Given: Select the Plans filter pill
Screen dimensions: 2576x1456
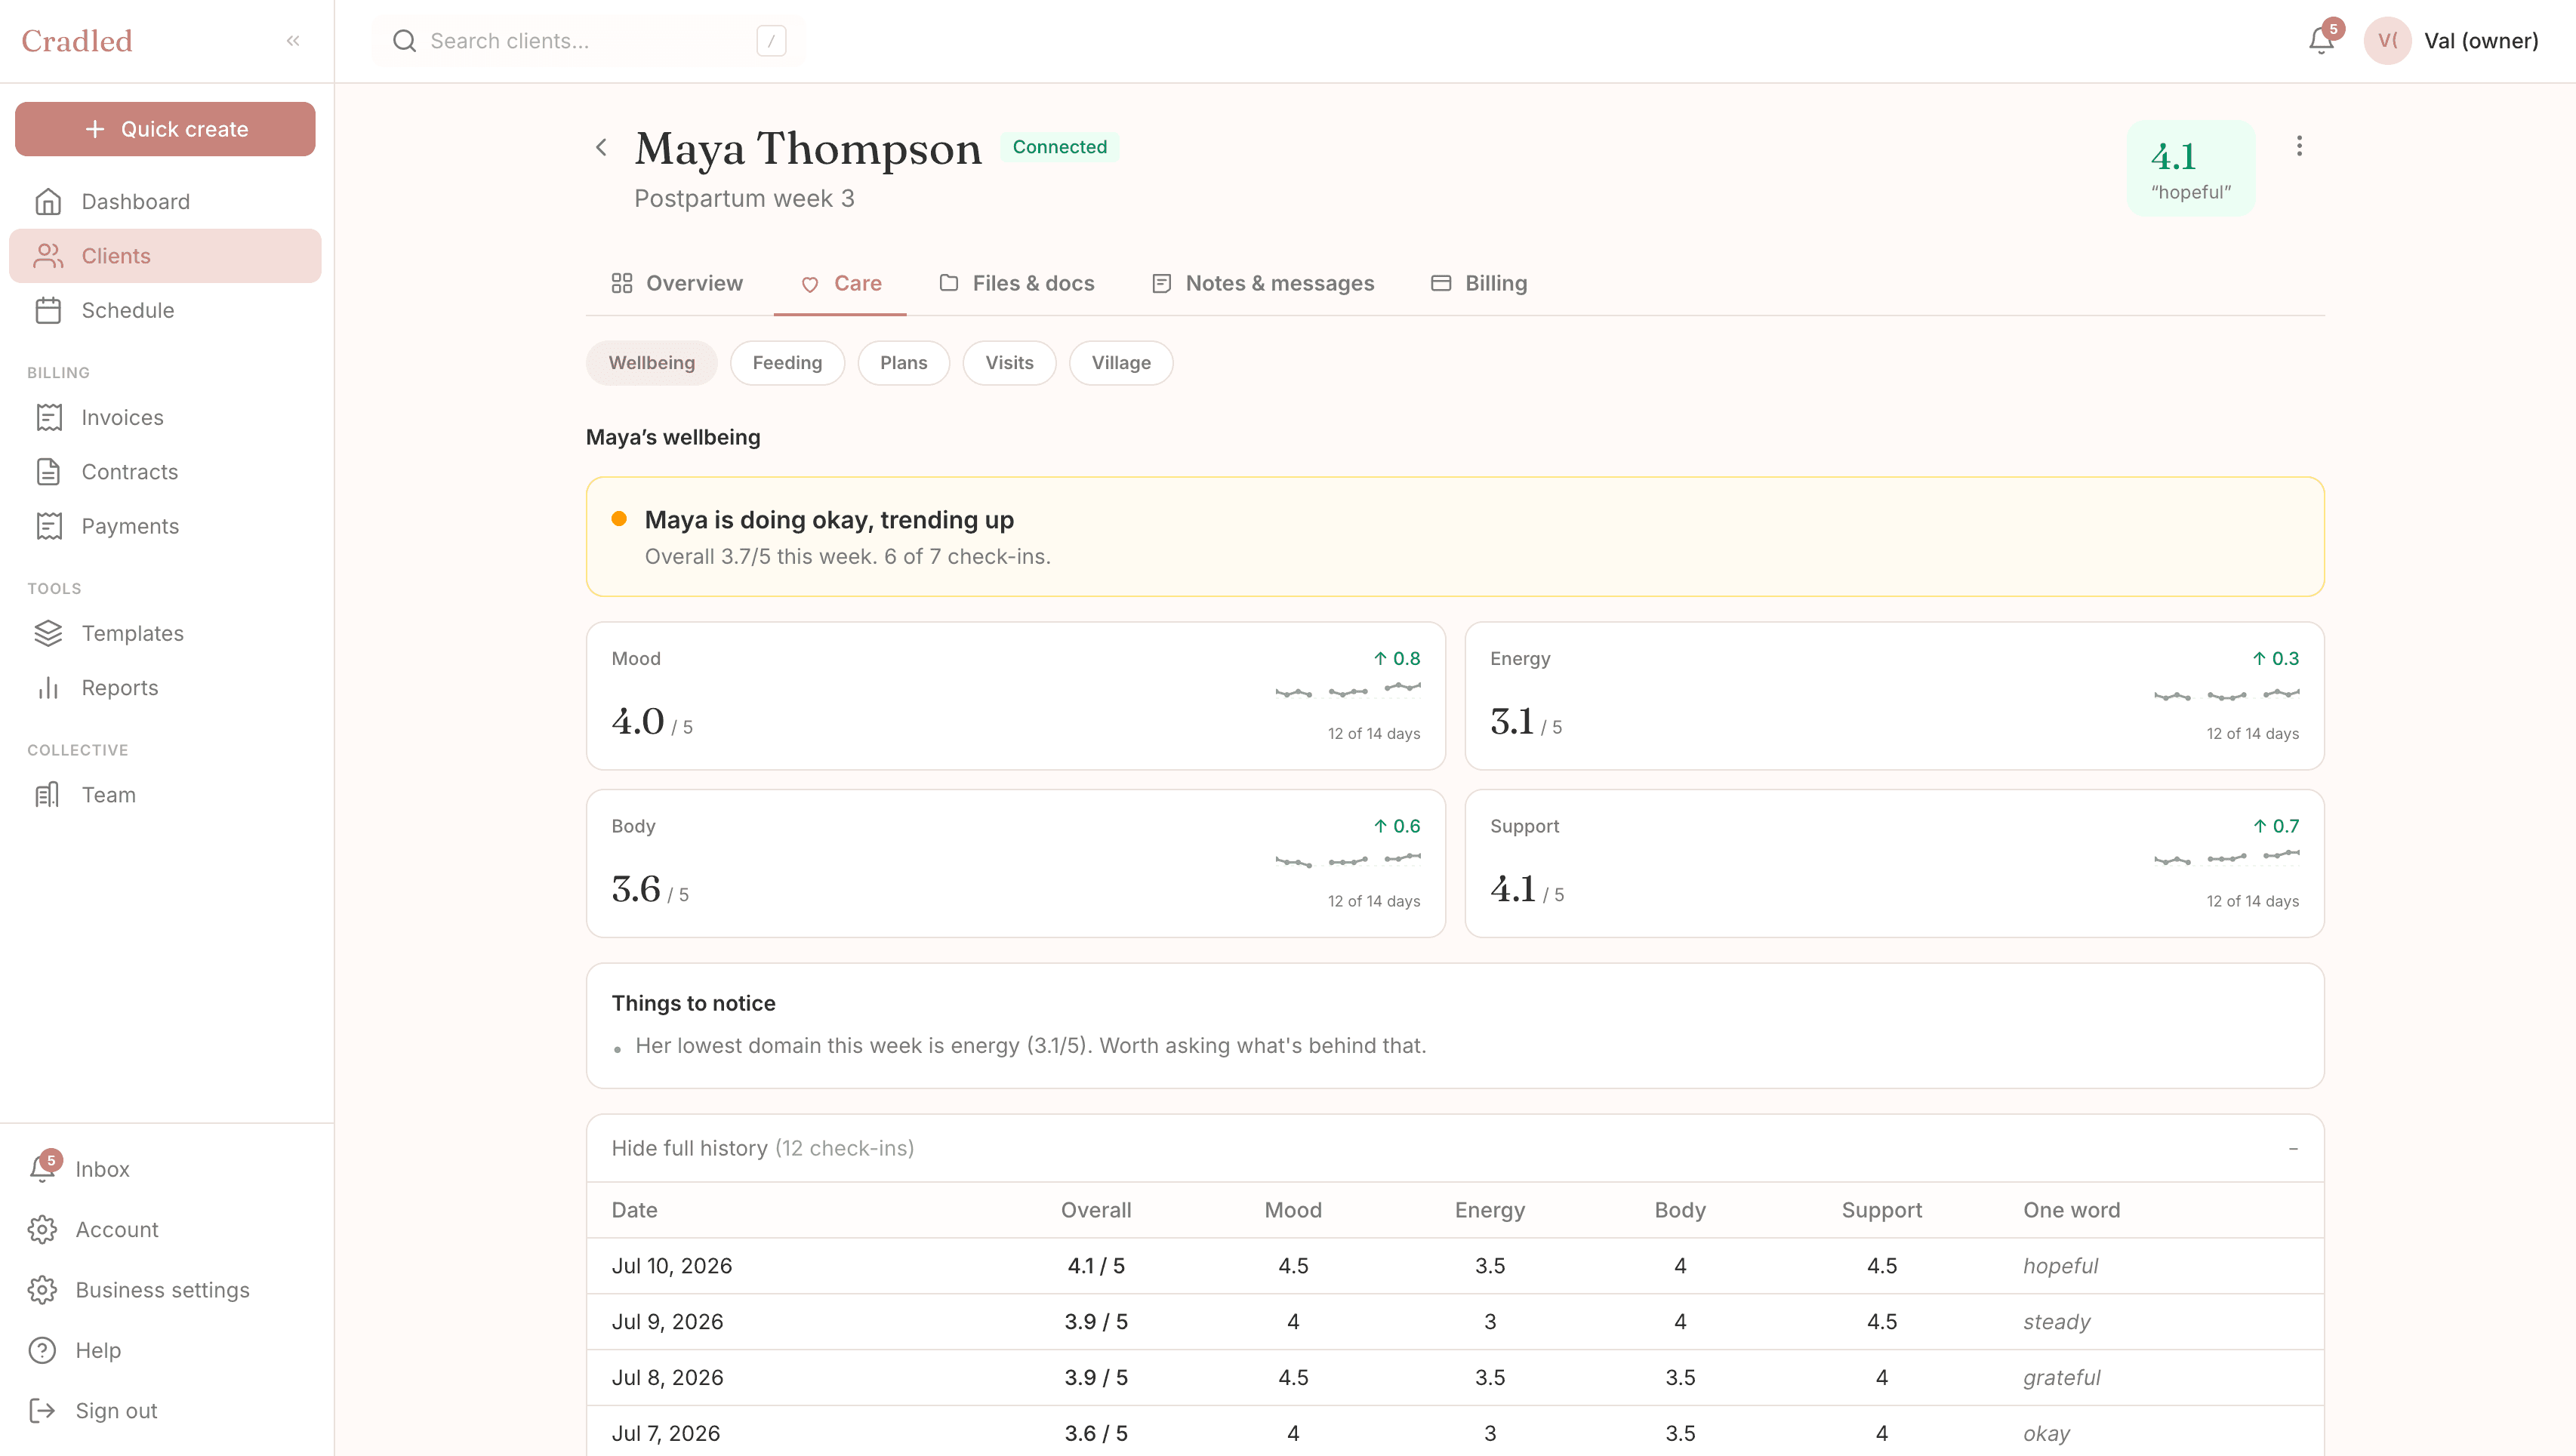Looking at the screenshot, I should coord(904,363).
